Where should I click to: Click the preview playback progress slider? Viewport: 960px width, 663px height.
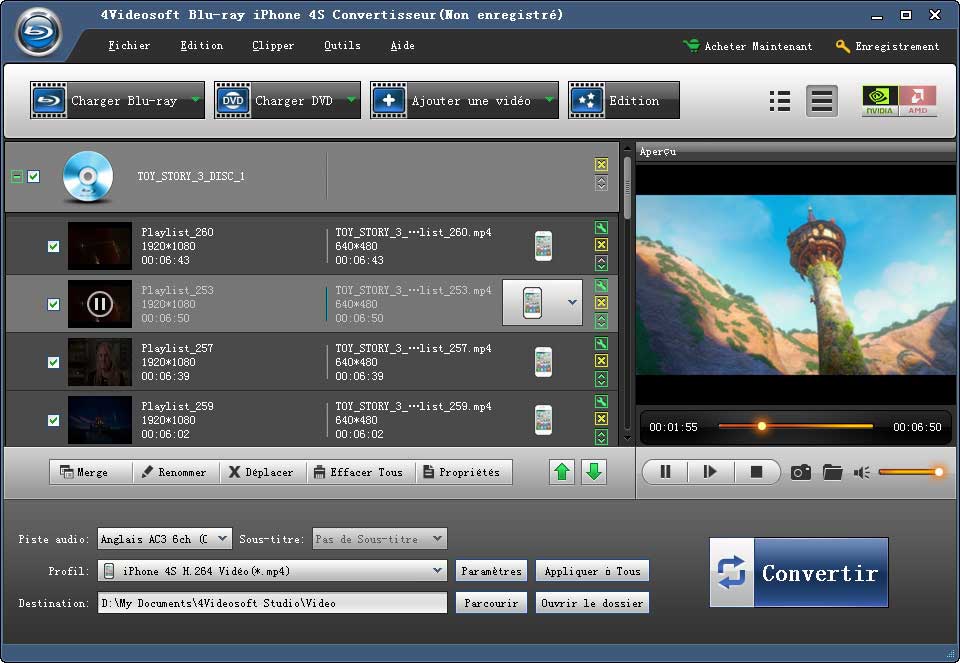pos(795,427)
